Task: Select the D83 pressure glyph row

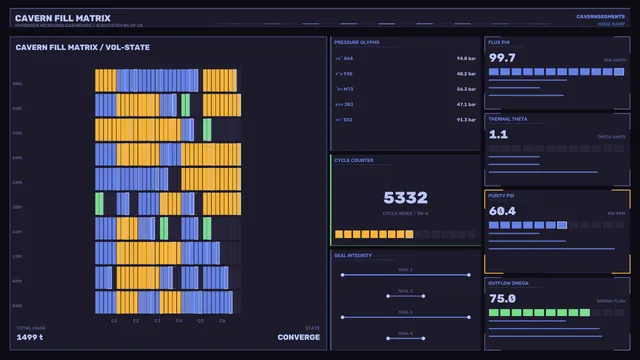Action: [405, 104]
